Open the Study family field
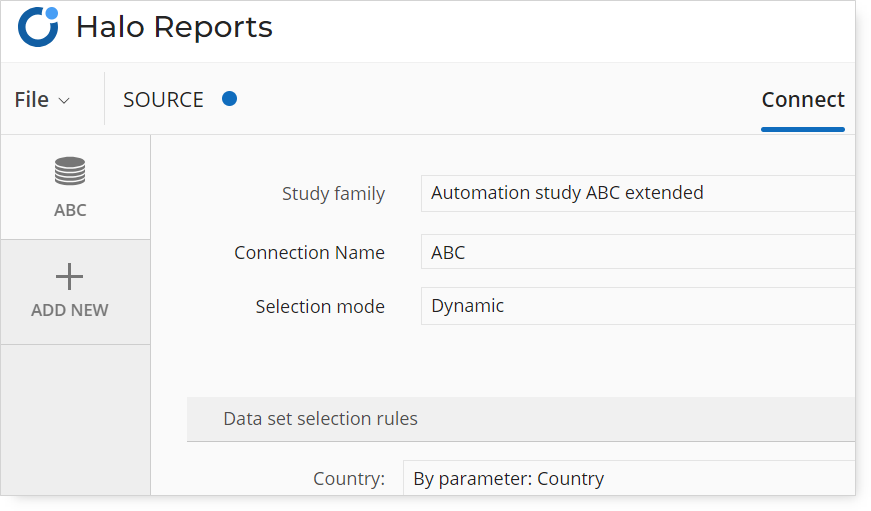 (638, 193)
